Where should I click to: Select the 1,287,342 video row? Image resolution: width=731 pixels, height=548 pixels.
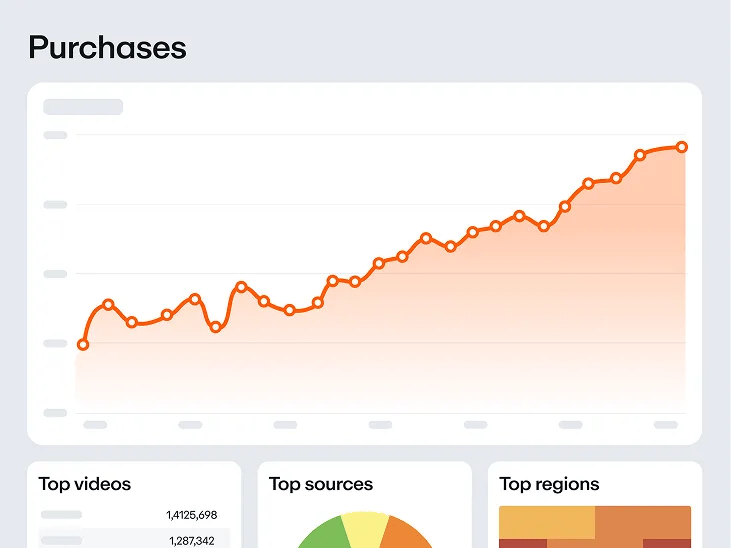click(135, 540)
